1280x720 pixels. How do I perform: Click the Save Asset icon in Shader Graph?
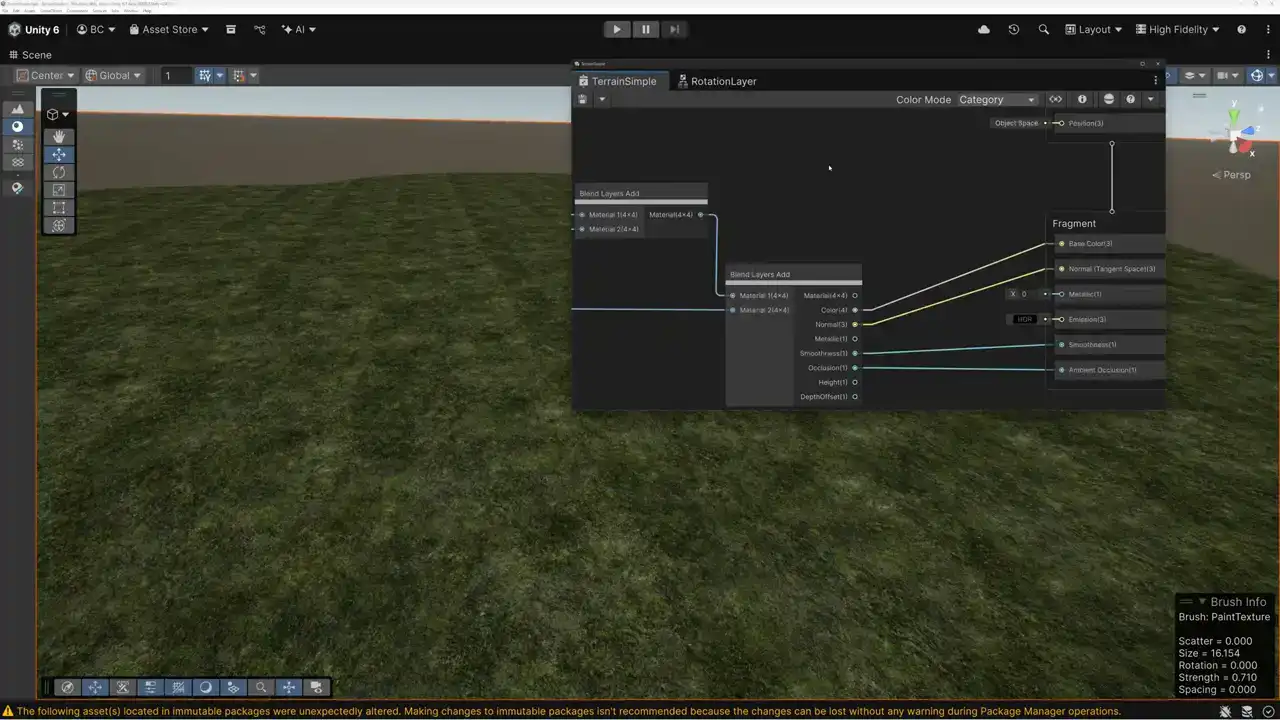pyautogui.click(x=583, y=99)
